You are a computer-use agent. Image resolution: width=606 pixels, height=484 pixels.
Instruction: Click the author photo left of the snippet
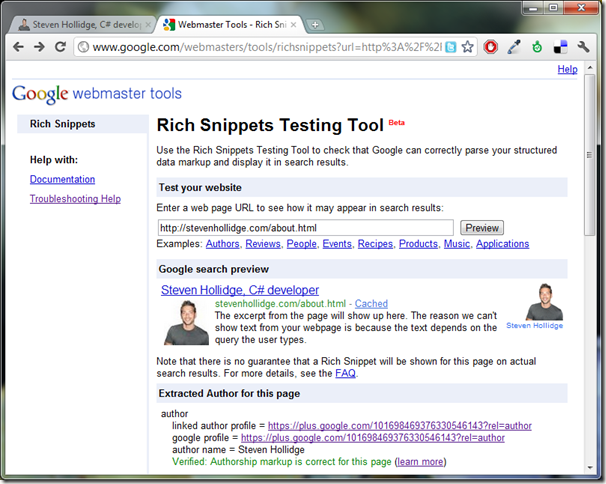(x=186, y=322)
